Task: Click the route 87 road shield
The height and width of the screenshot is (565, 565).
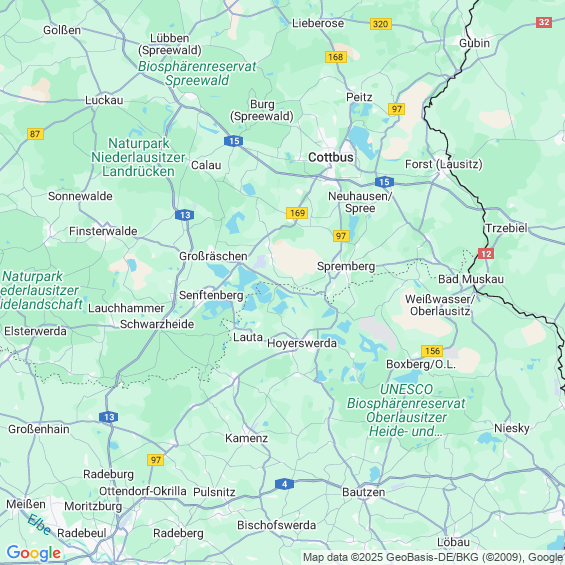Action: point(35,134)
